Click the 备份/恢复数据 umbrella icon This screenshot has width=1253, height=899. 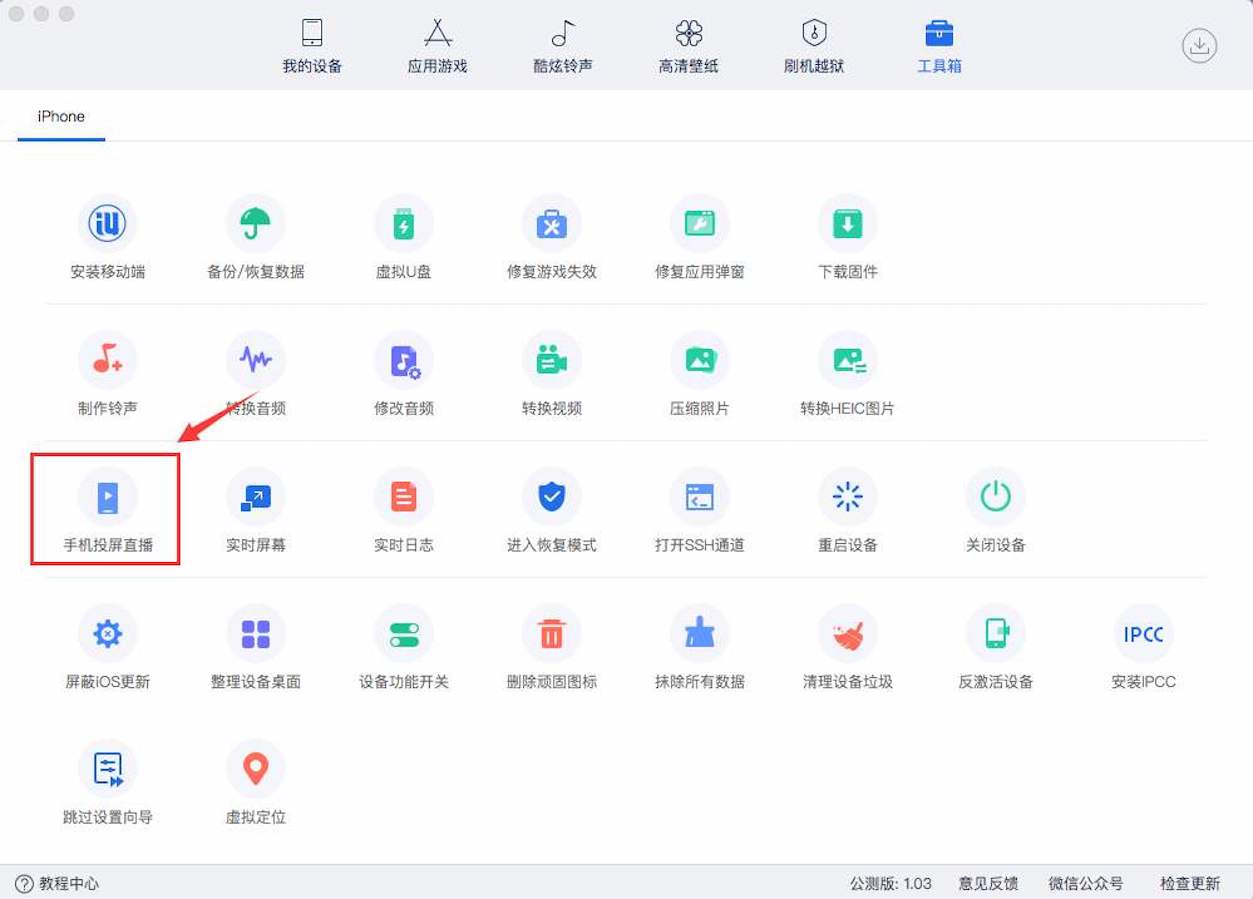(x=255, y=224)
